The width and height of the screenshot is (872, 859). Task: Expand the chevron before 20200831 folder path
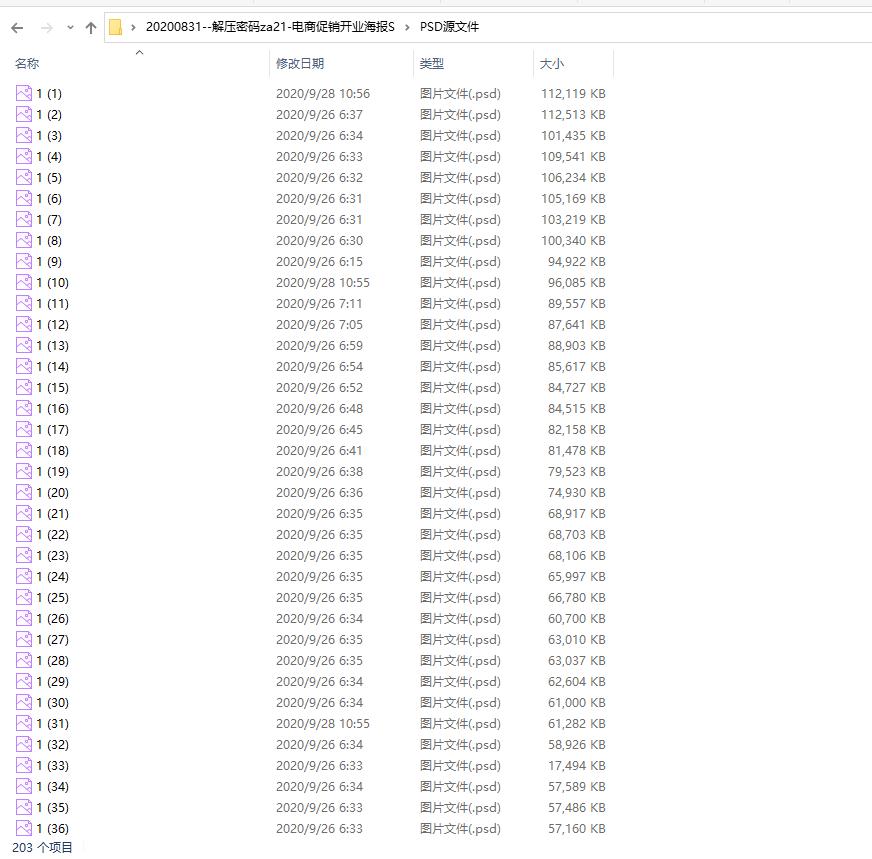point(134,27)
